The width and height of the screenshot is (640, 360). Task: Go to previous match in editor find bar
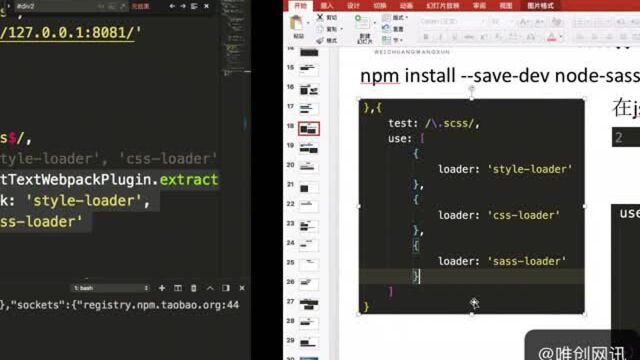tap(172, 6)
